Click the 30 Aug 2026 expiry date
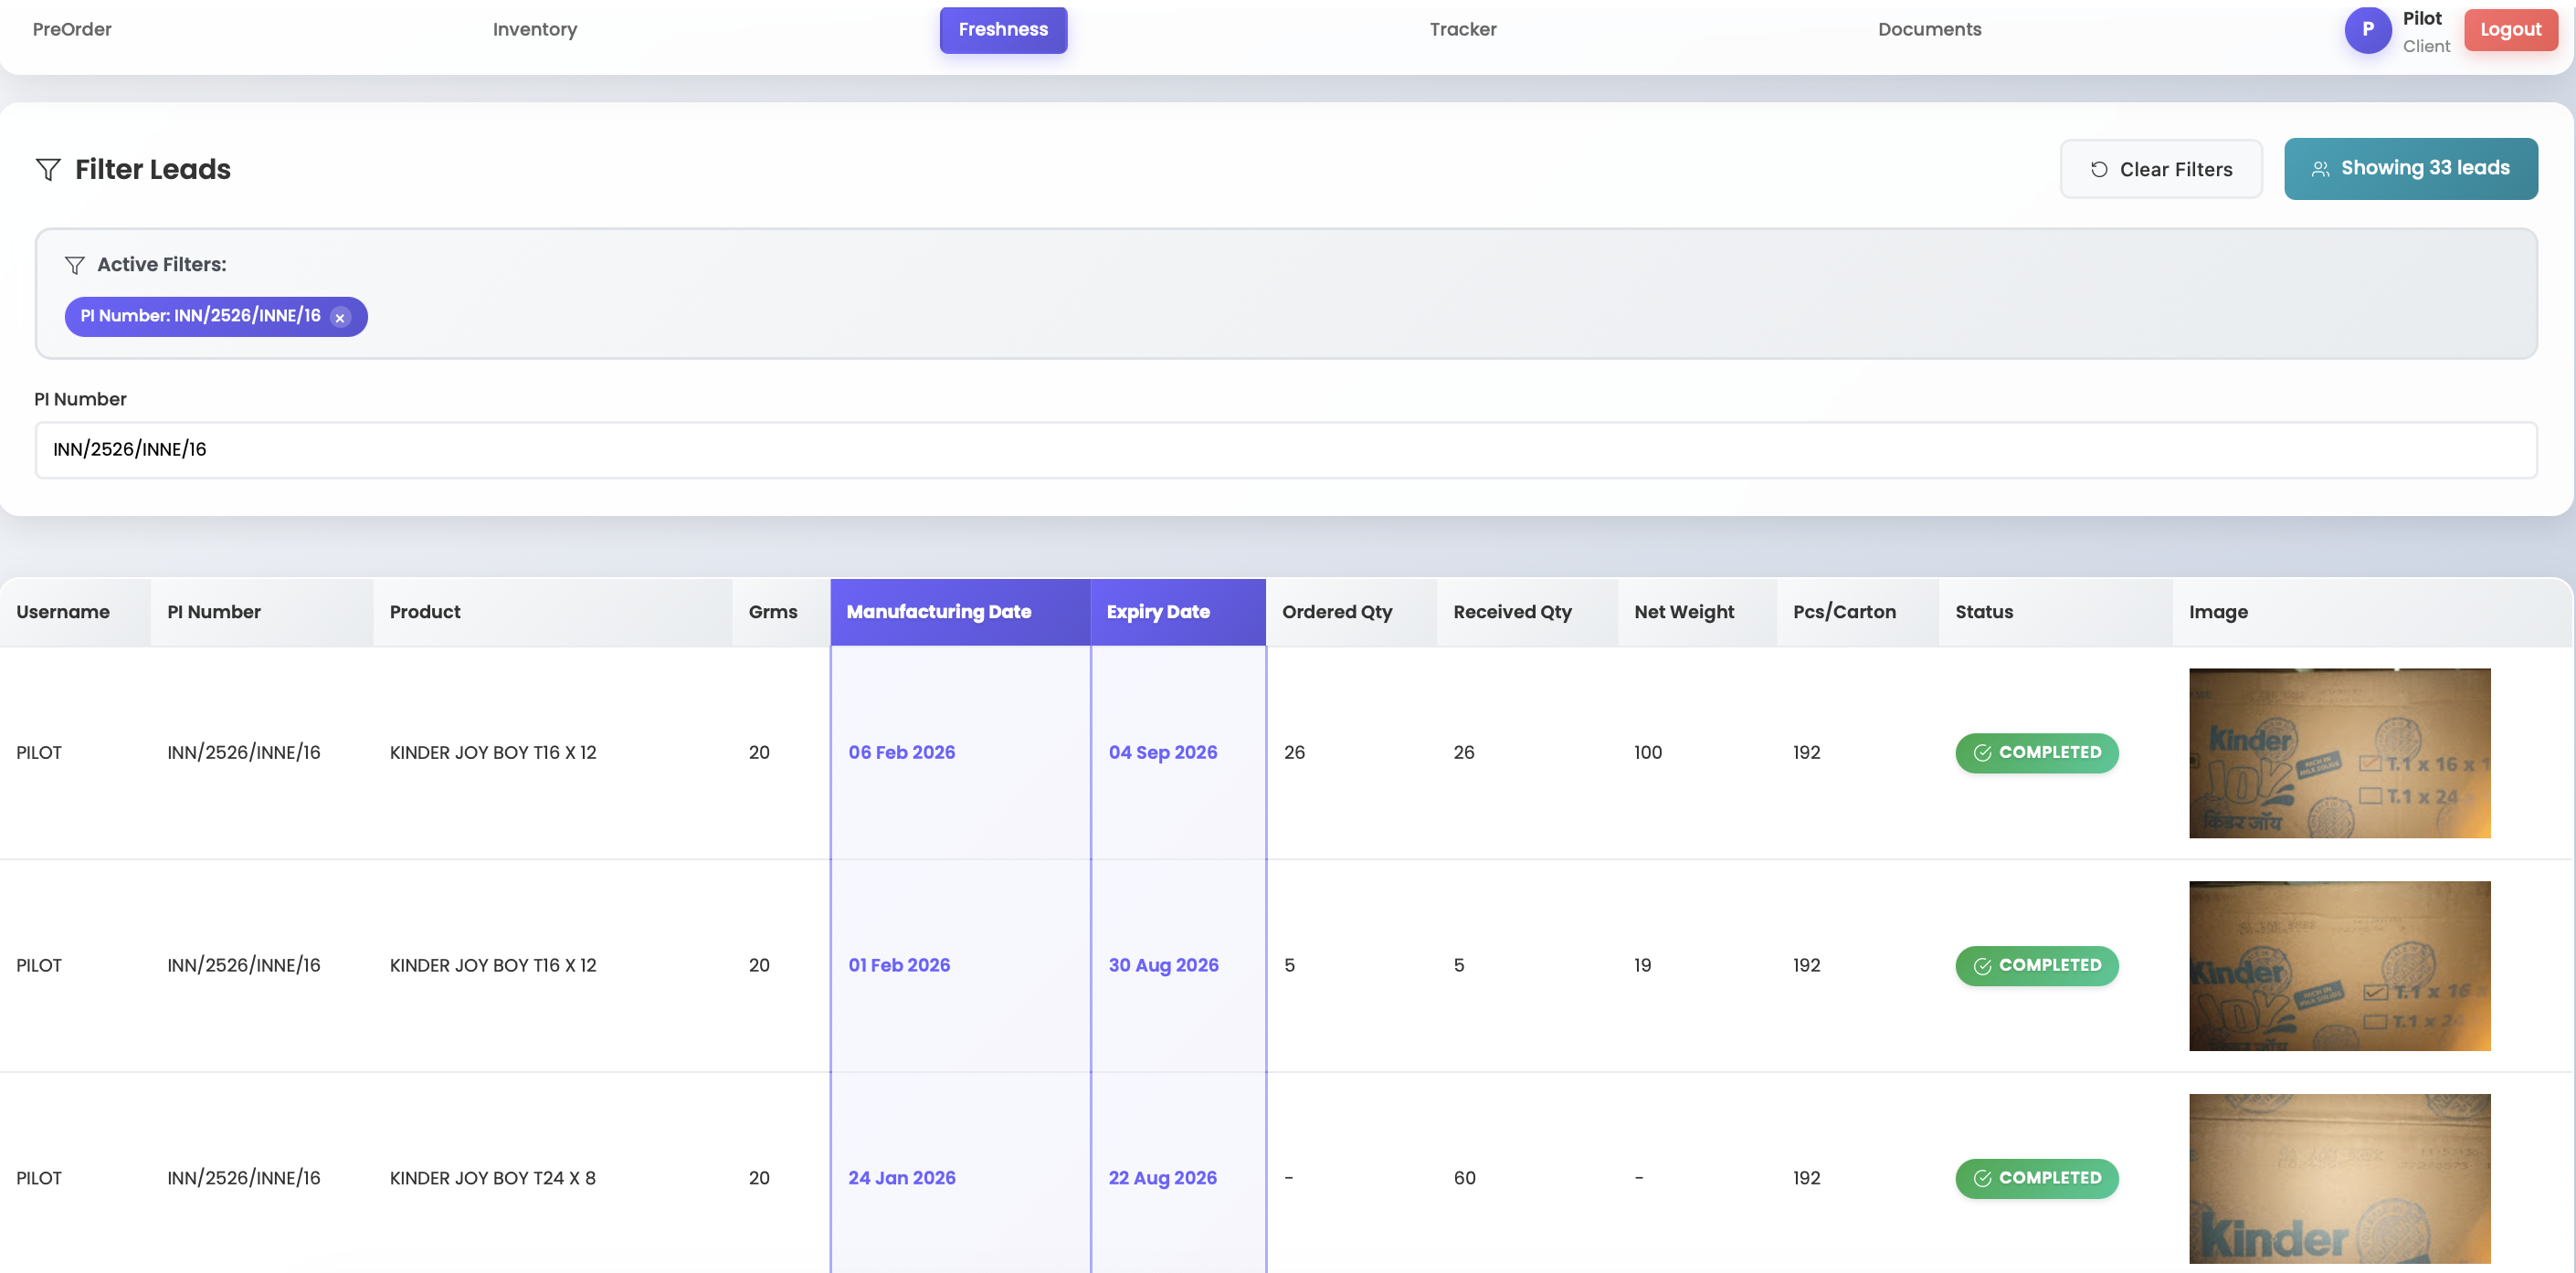This screenshot has height=1273, width=2576. (1163, 966)
